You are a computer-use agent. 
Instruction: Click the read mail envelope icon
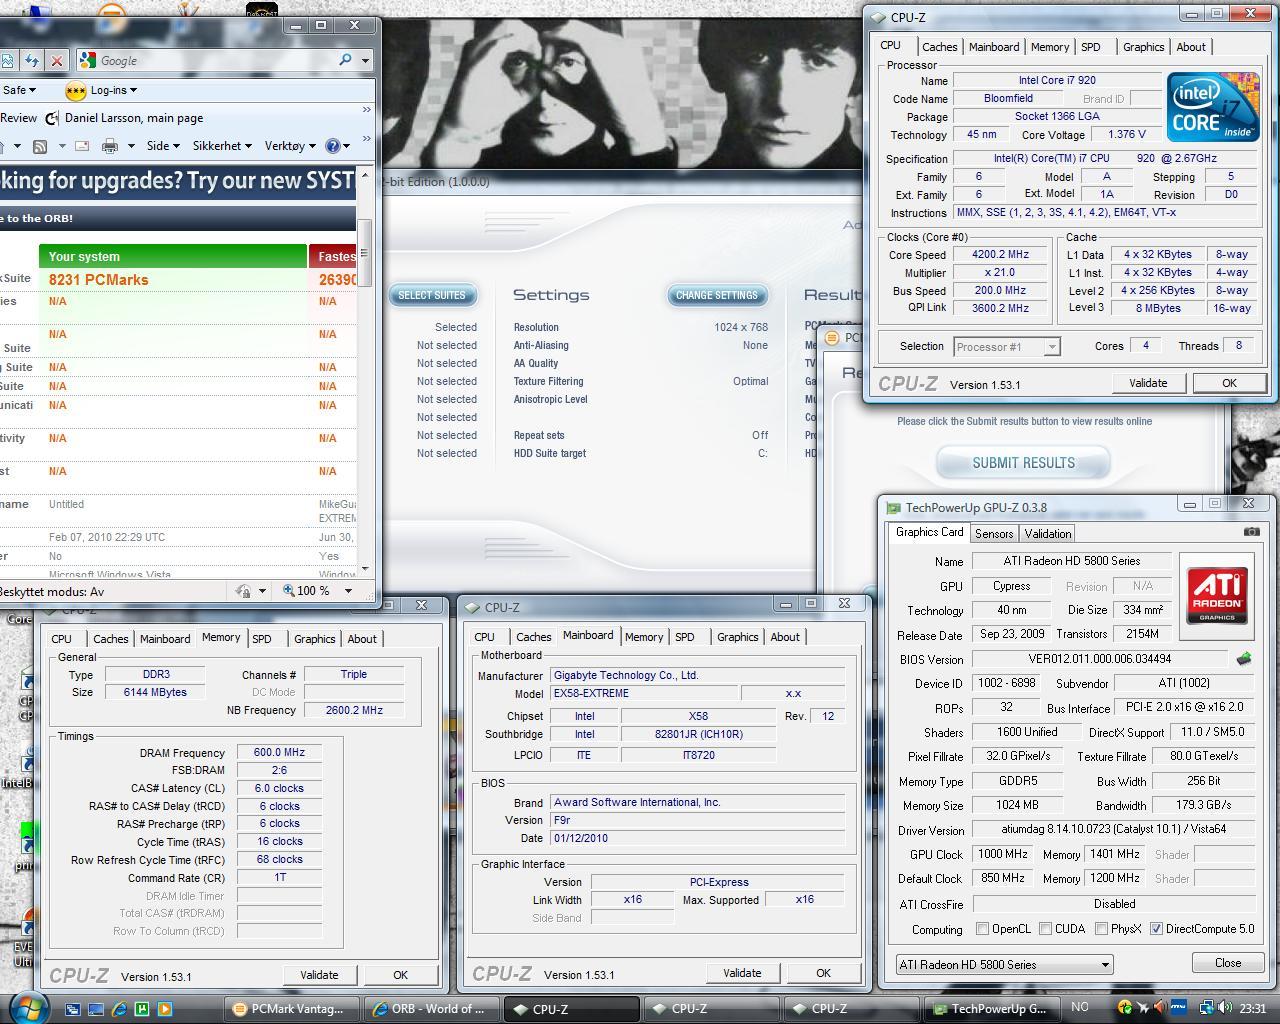click(82, 146)
